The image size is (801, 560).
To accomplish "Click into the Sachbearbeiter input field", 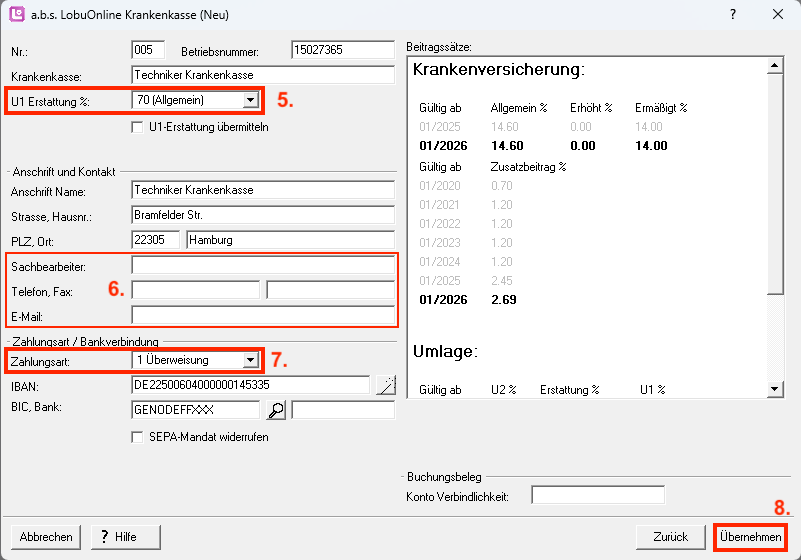I will coord(263,265).
